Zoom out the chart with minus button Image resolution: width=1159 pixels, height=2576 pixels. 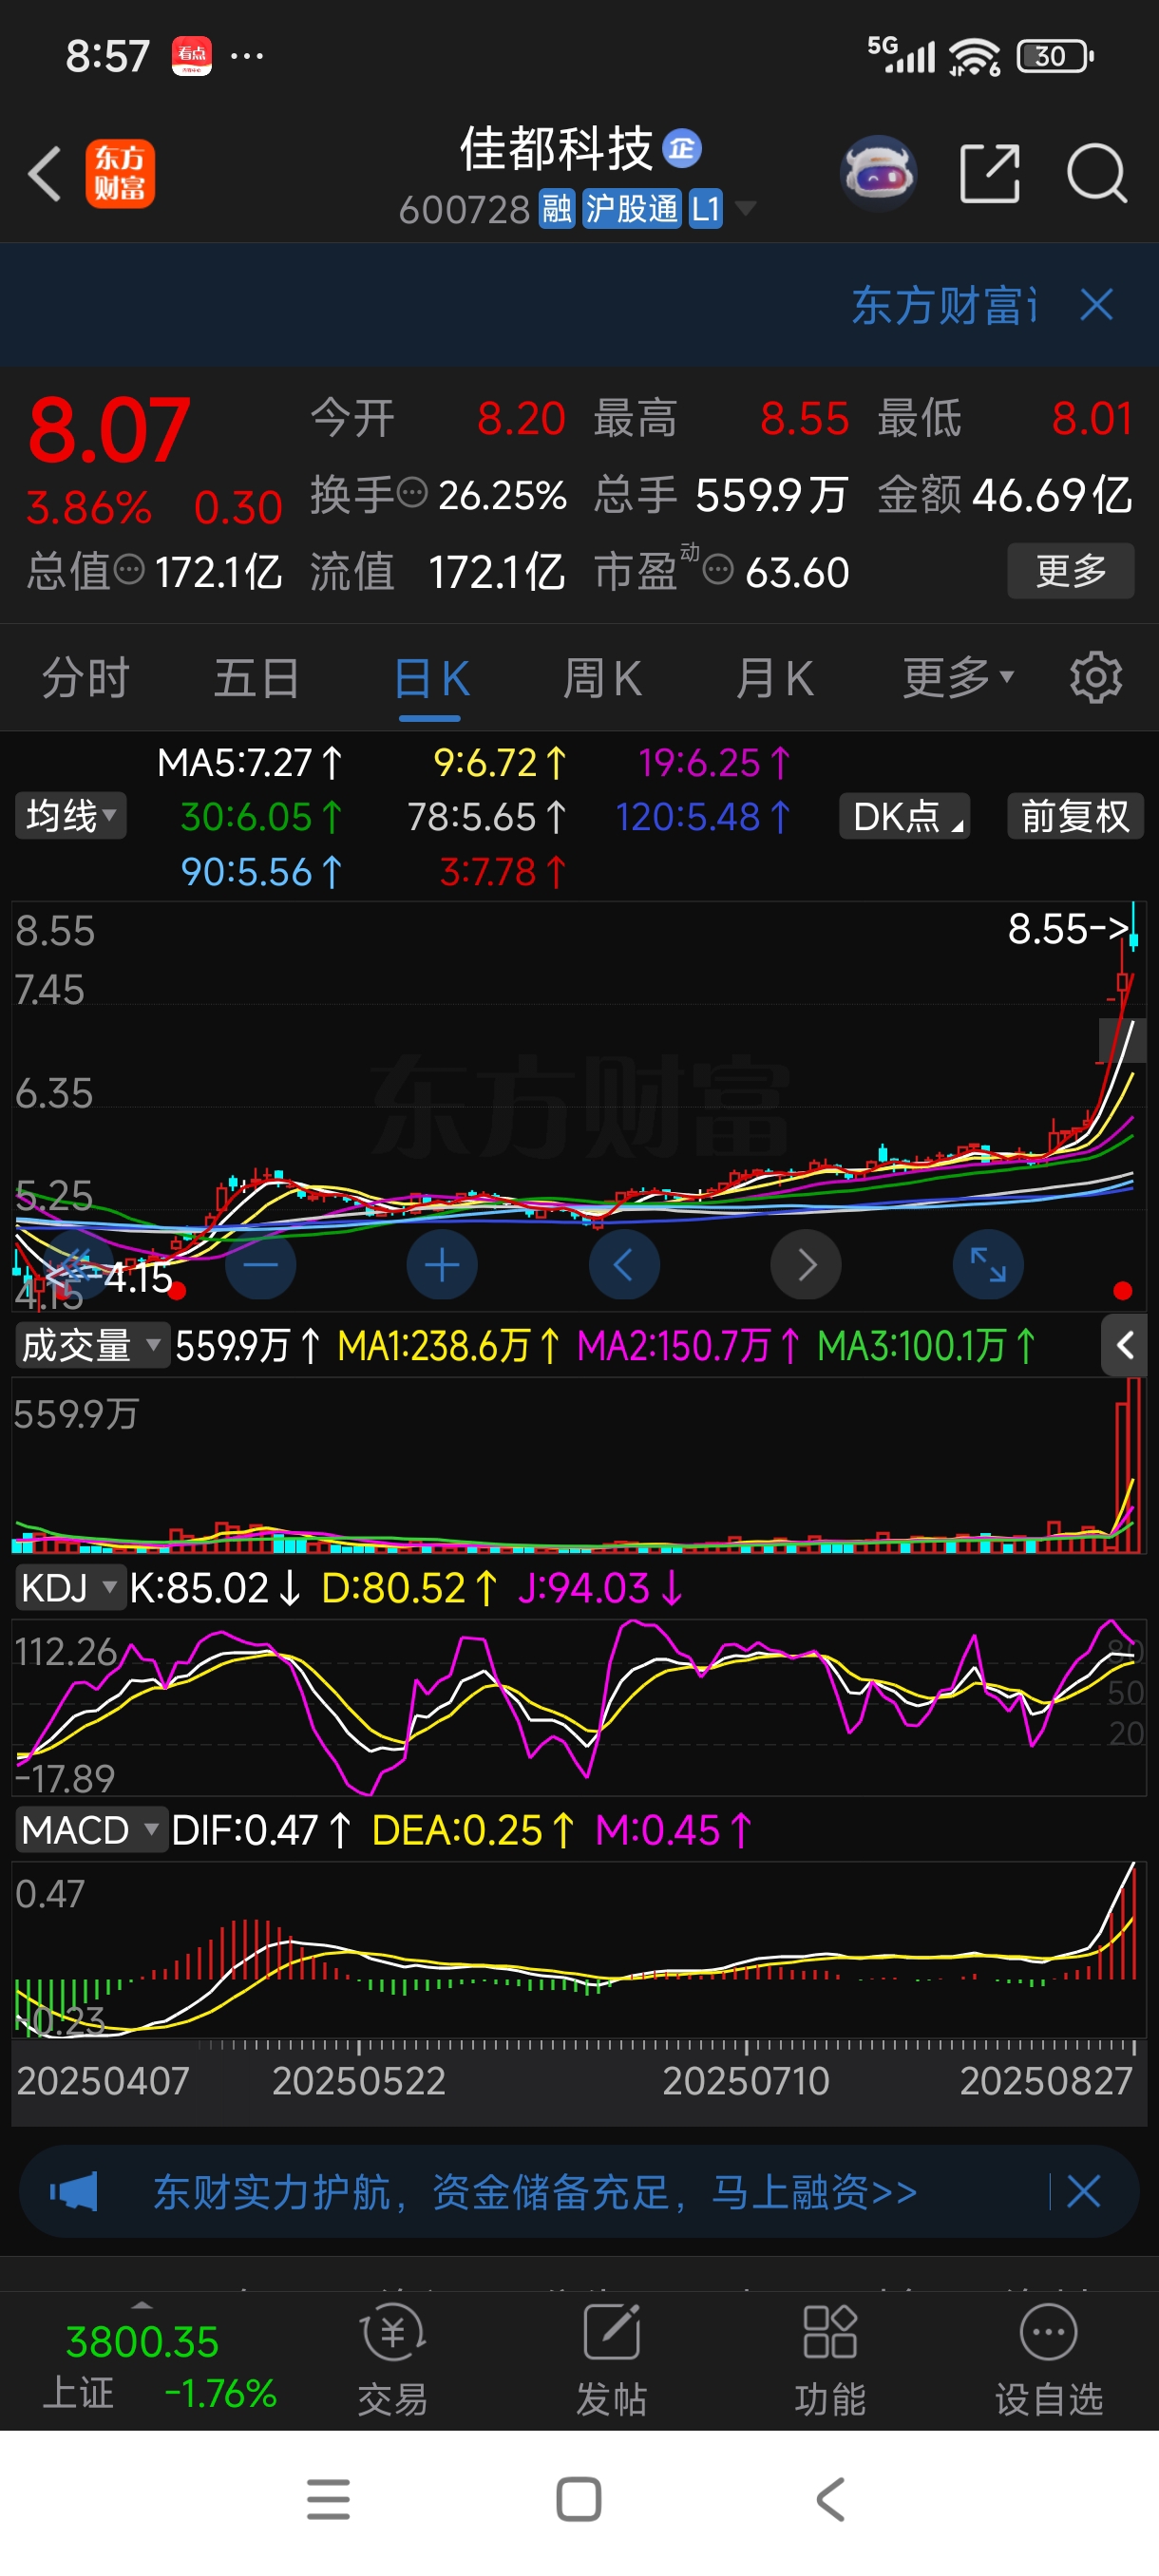click(x=260, y=1265)
